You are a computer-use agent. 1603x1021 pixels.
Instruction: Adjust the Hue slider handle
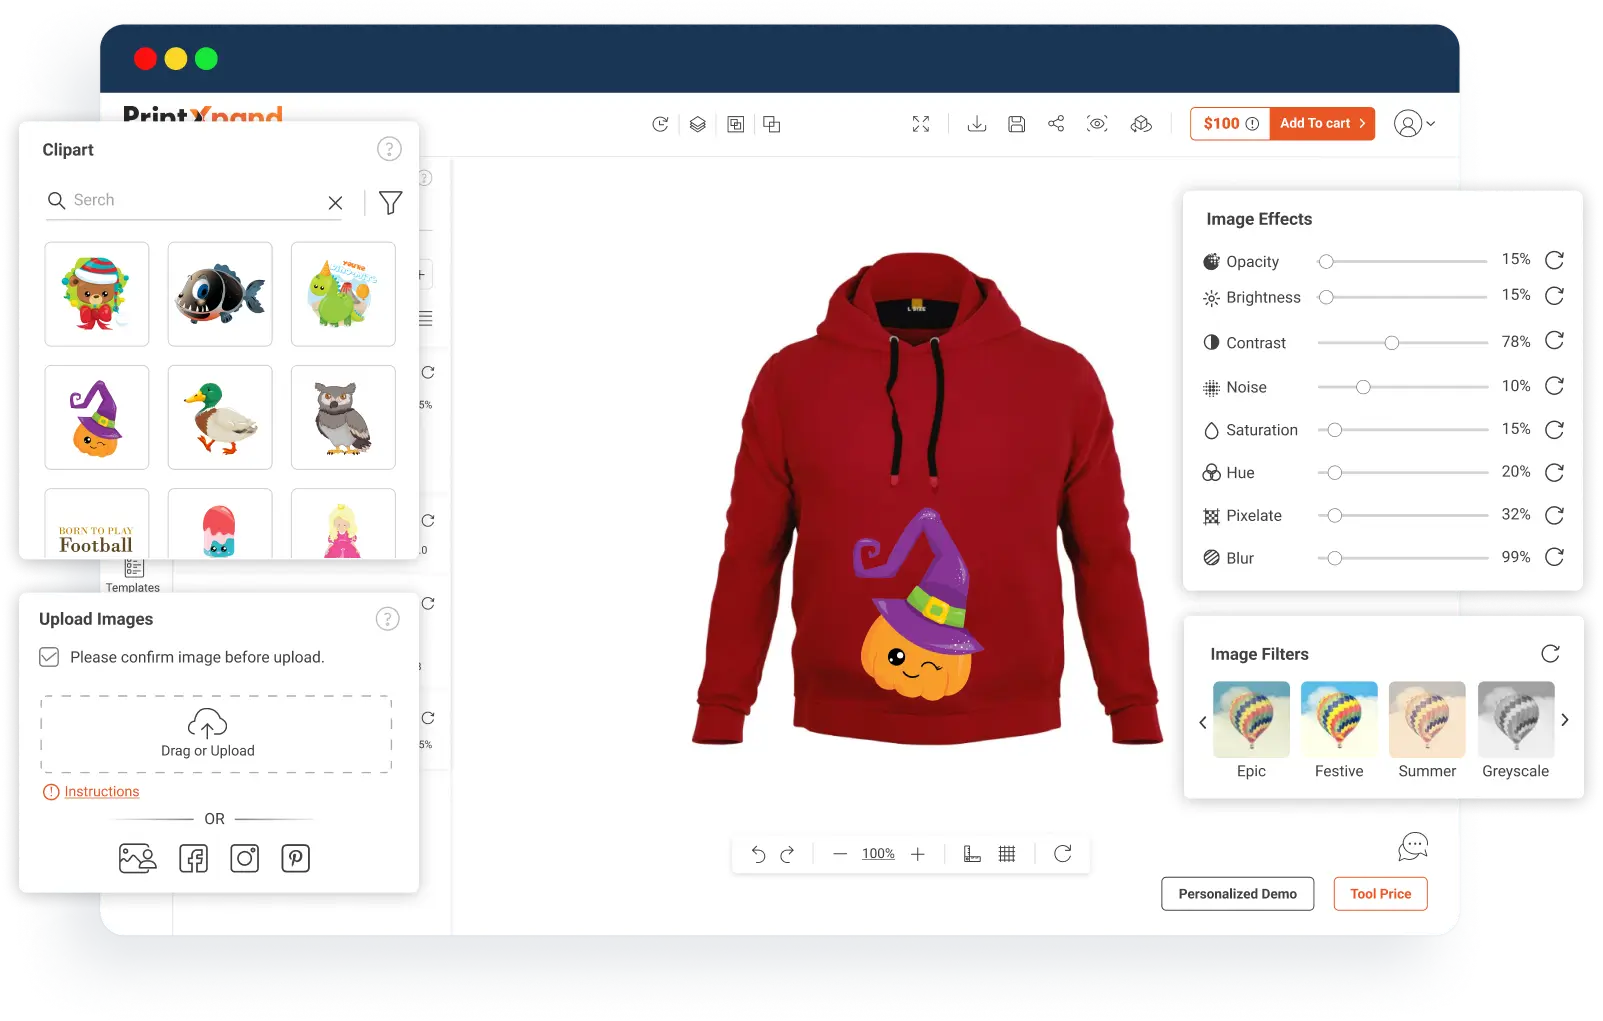tap(1335, 473)
